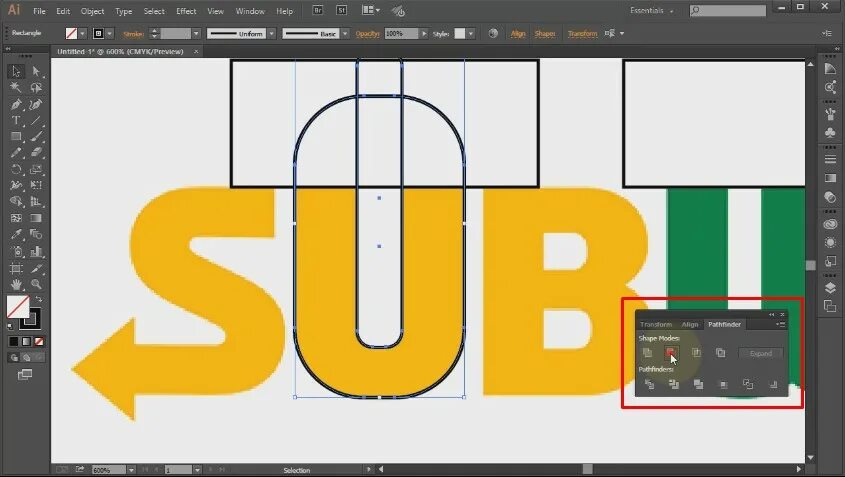This screenshot has height=477, width=845.
Task: Apply Outline pathfinder
Action: pos(748,384)
